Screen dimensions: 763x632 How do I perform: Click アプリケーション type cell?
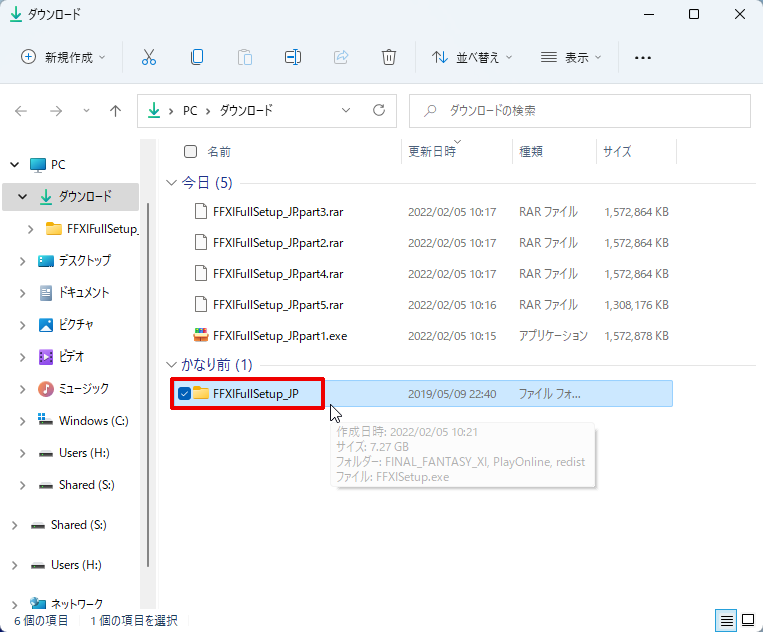coord(553,336)
